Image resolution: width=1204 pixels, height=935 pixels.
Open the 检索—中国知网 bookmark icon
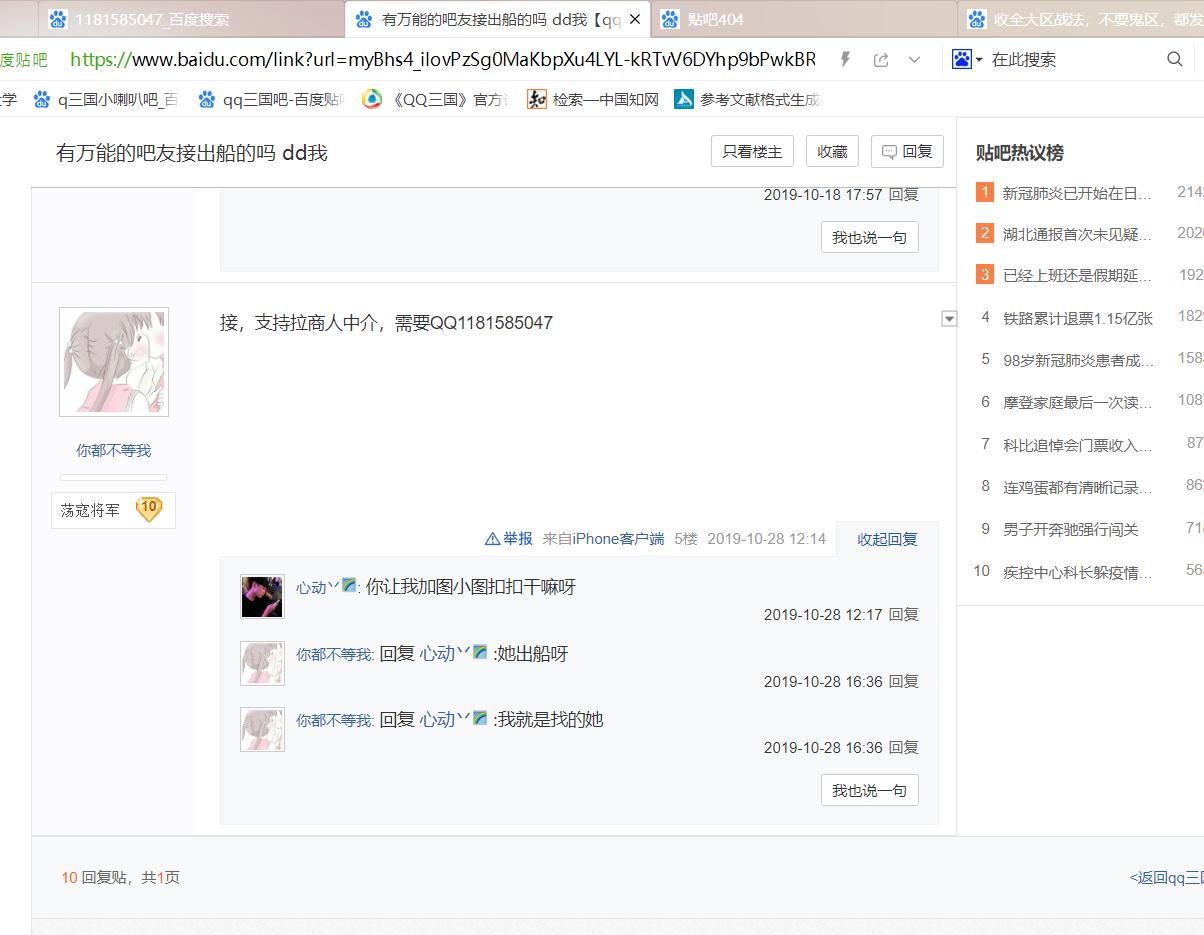click(x=536, y=99)
